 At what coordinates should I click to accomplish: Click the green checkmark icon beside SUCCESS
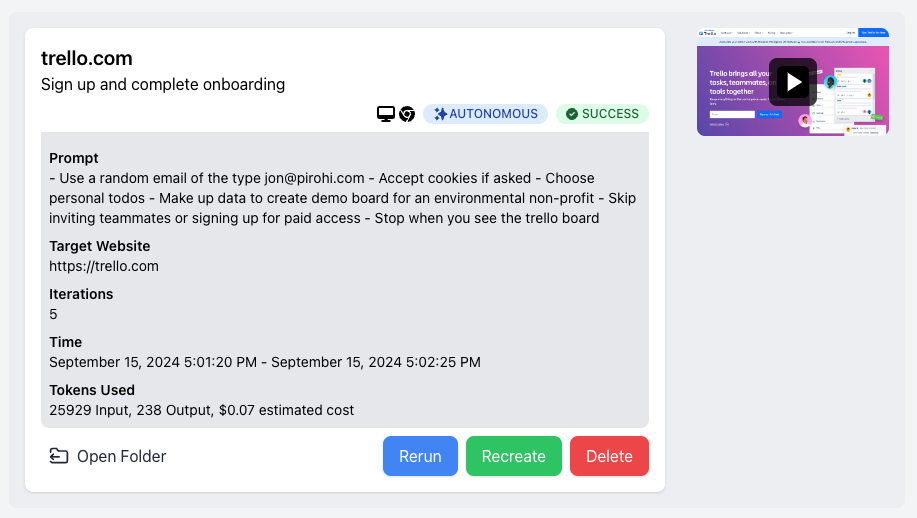(x=572, y=114)
